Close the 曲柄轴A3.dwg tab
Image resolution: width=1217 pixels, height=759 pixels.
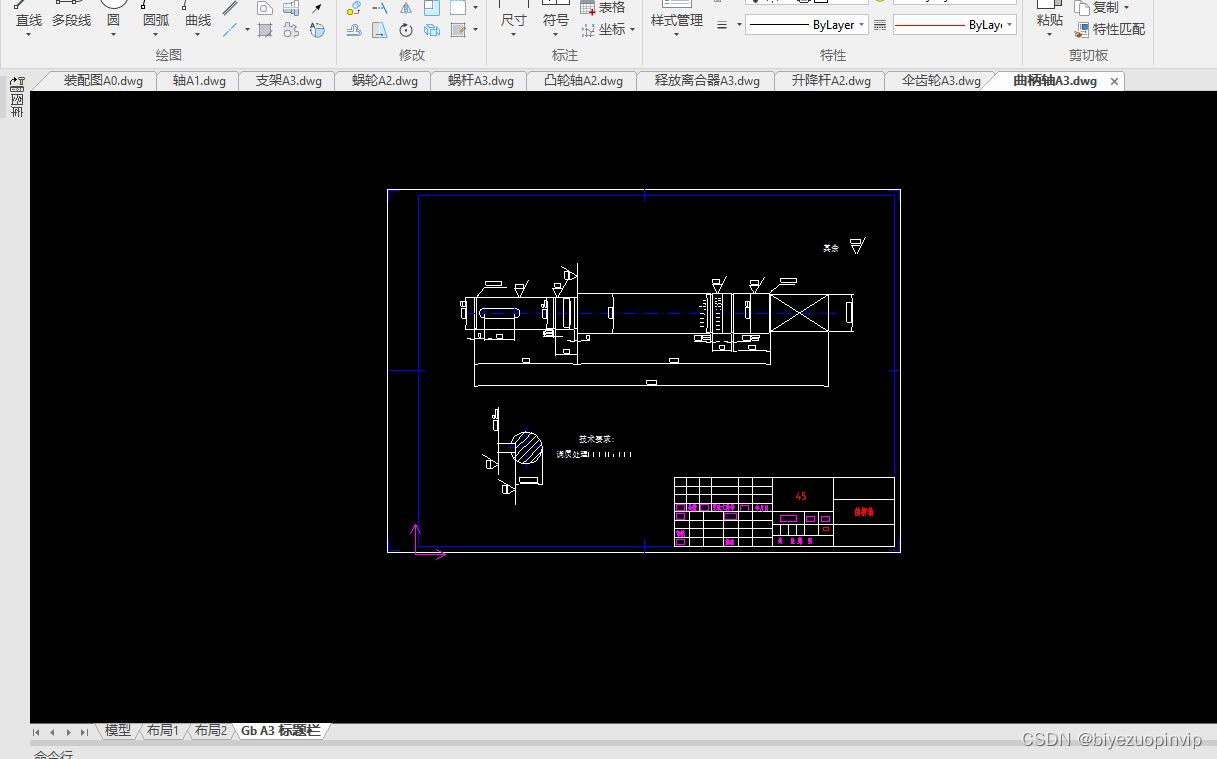coord(1114,81)
